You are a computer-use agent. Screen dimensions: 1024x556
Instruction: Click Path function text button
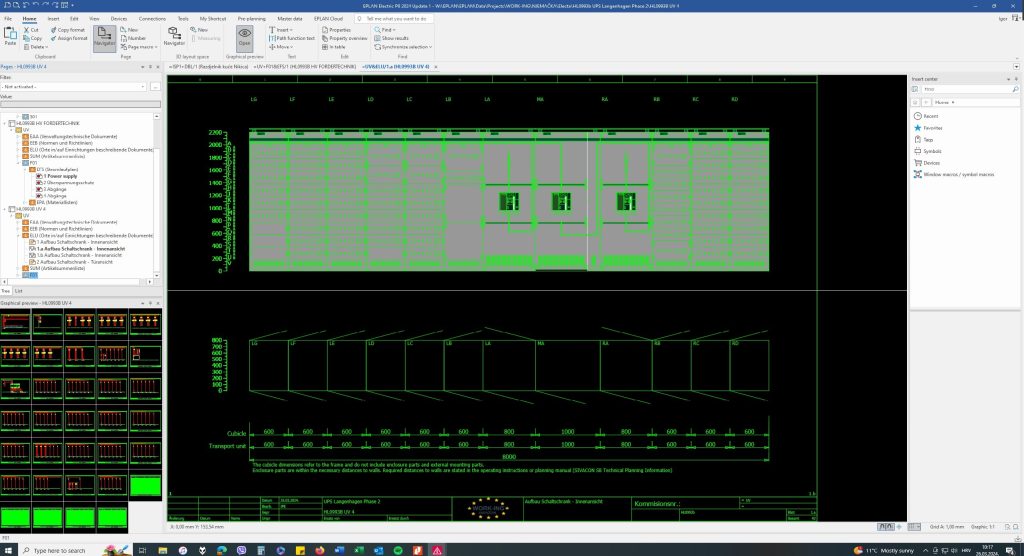(294, 38)
